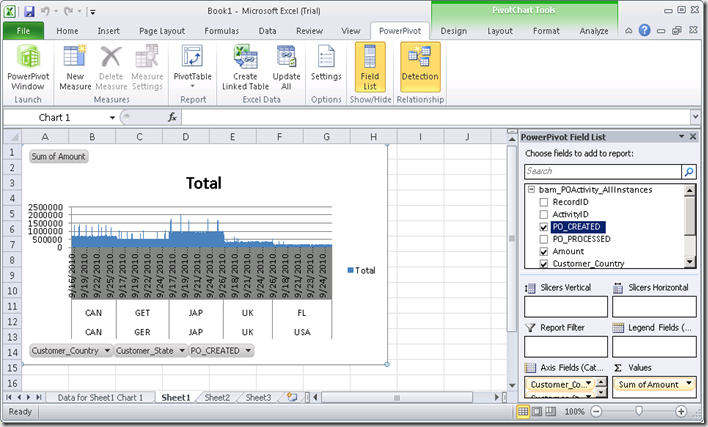Collapse the bam_POActivity_AllInstances table
Screen dimensions: 708x427
click(531, 190)
